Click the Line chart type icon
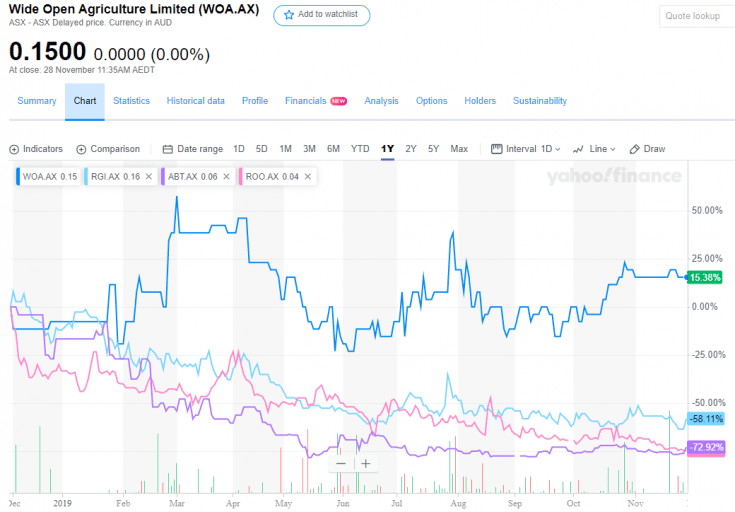The image size is (735, 512). pyautogui.click(x=578, y=149)
